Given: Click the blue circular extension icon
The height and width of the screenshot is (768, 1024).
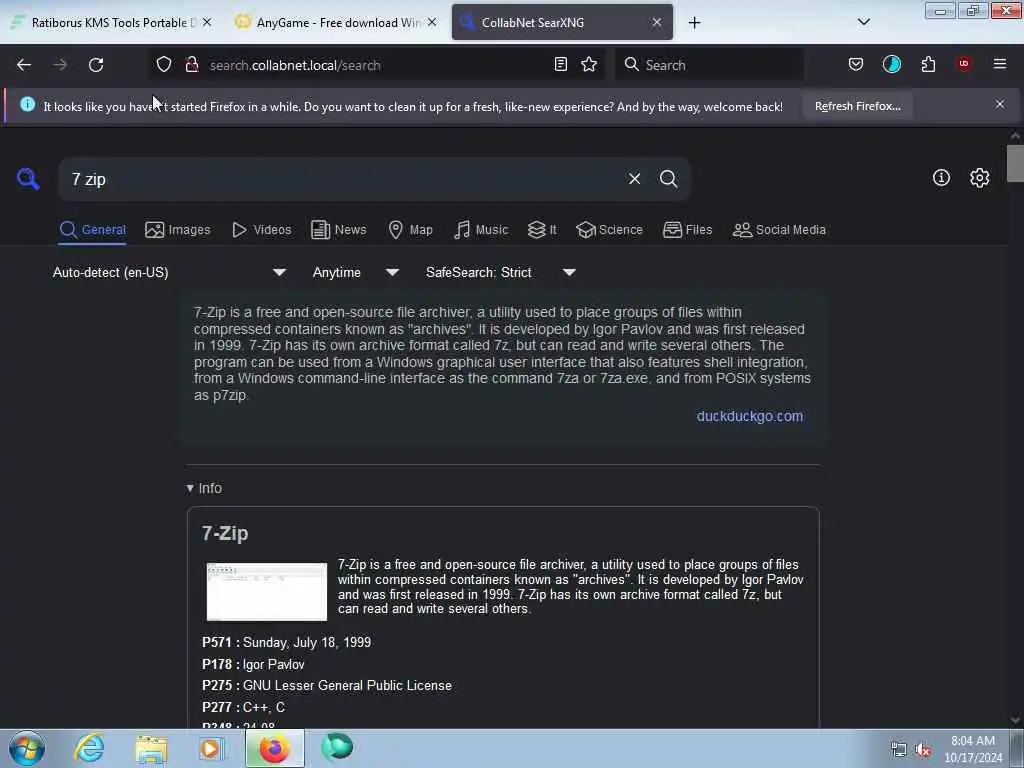Looking at the screenshot, I should click(891, 64).
